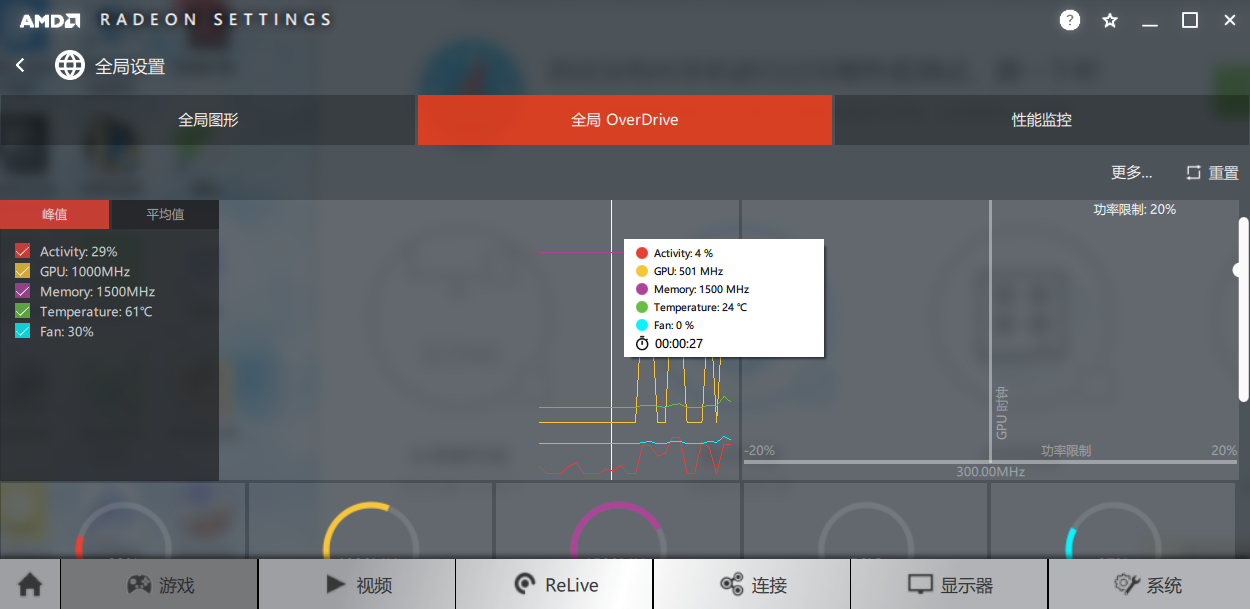The width and height of the screenshot is (1250, 609).
Task: Open the 游戏 section
Action: point(160,585)
